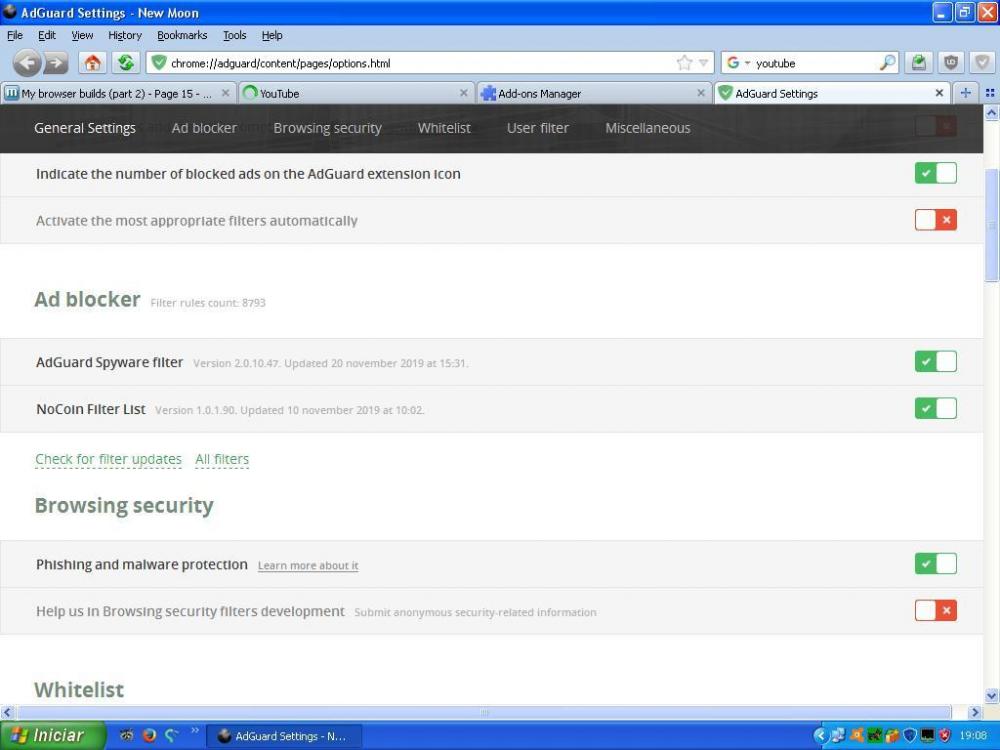Toggle the AdGuard Spyware filter switch
The image size is (1000, 750).
pyautogui.click(x=936, y=362)
